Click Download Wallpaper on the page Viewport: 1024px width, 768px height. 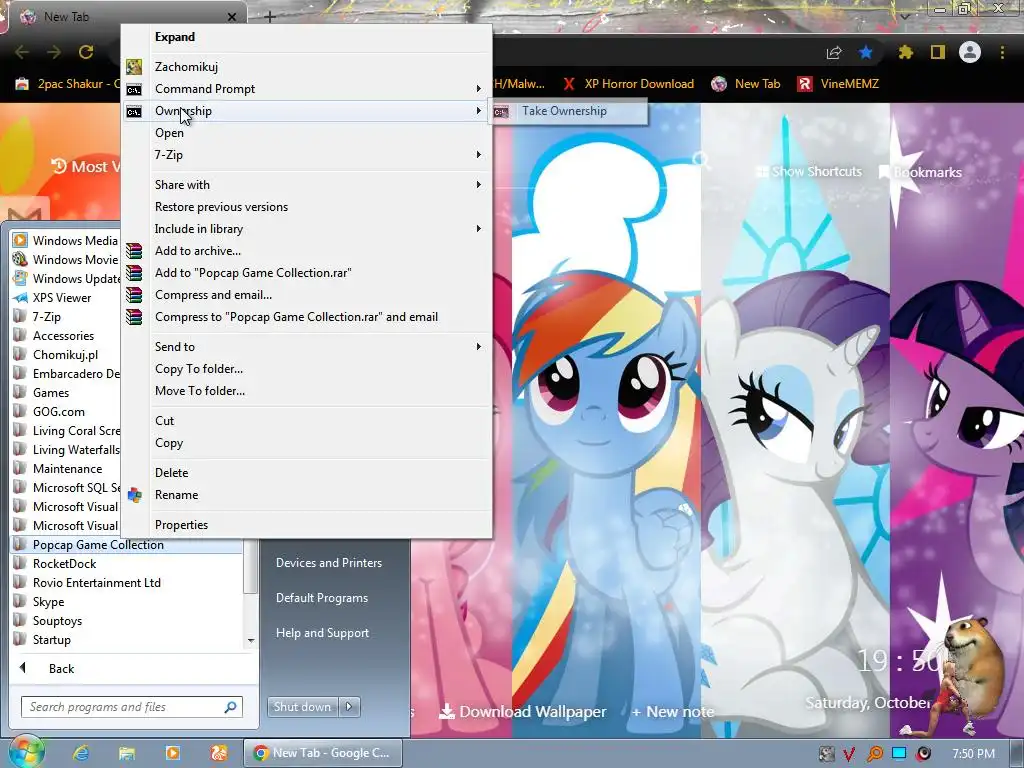tap(522, 712)
